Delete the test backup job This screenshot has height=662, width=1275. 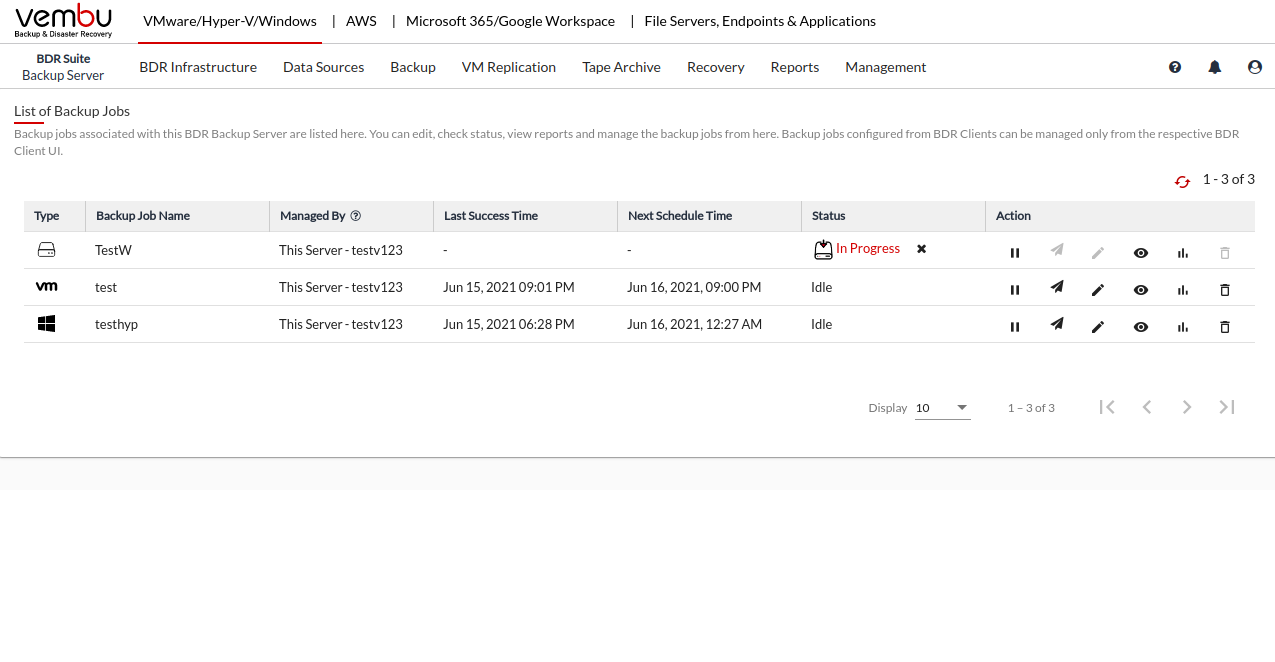coord(1224,290)
